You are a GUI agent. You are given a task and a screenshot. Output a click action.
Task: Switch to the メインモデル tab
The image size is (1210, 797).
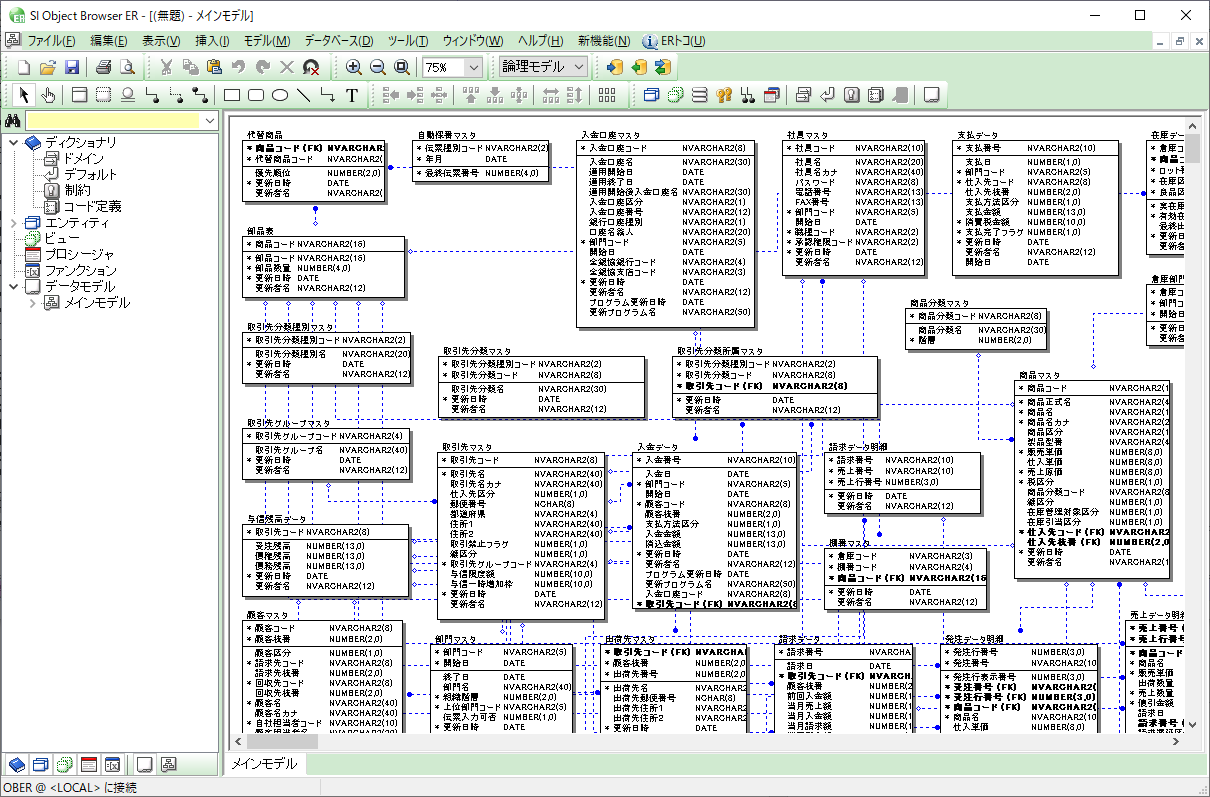point(265,764)
